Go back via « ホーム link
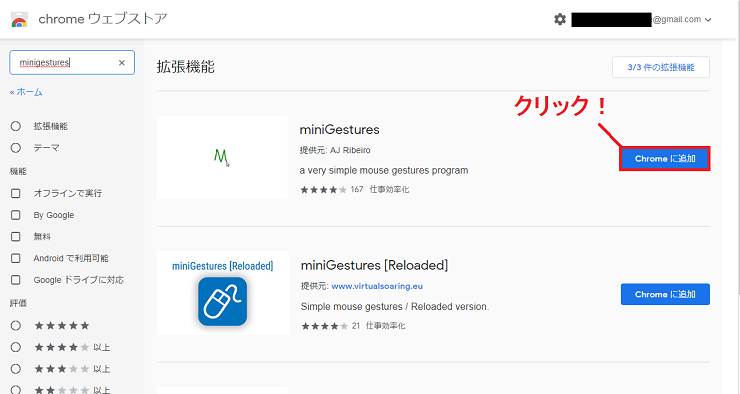 point(26,92)
